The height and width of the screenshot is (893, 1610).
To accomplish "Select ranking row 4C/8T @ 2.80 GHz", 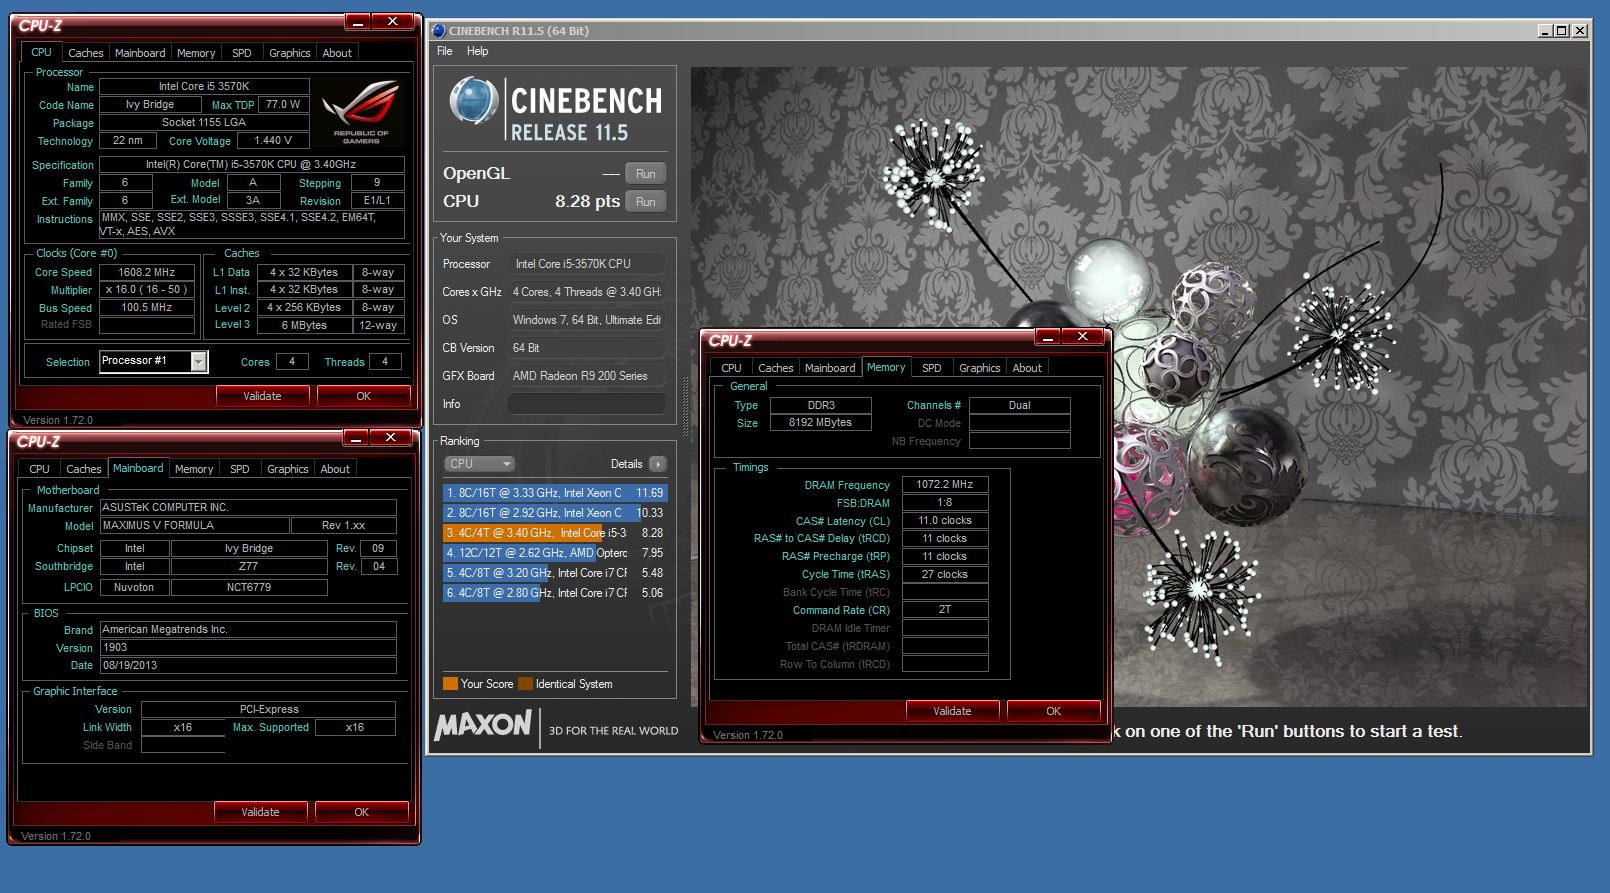I will click(x=555, y=593).
